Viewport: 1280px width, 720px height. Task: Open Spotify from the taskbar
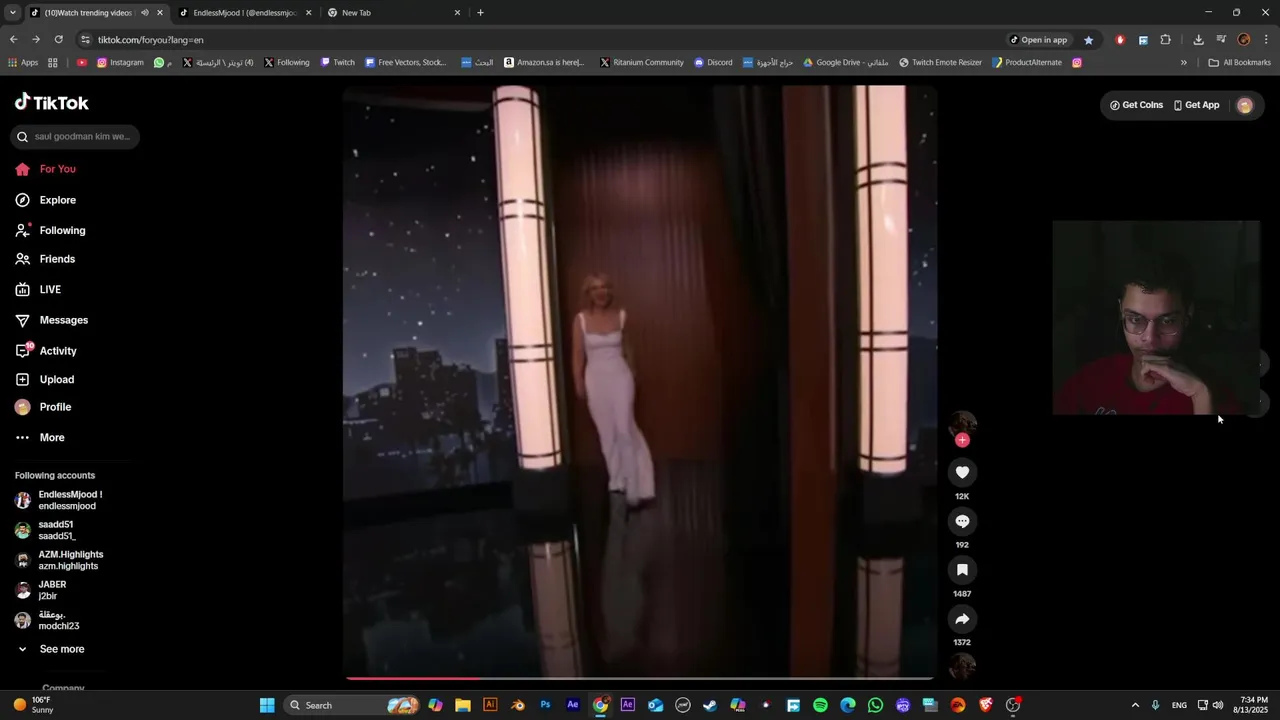(820, 705)
